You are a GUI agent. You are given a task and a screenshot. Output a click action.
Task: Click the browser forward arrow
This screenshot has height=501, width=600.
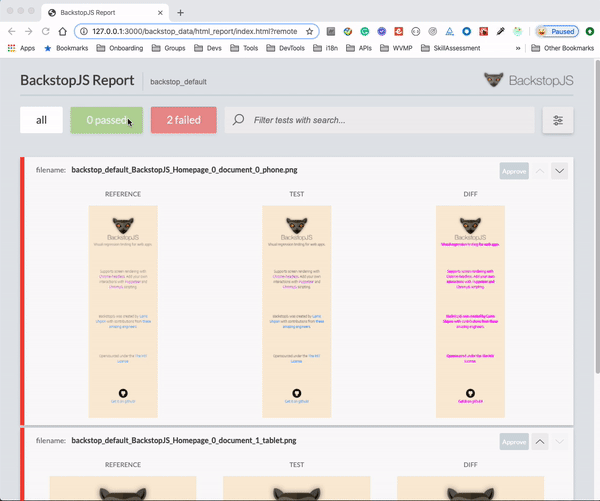tap(28, 31)
